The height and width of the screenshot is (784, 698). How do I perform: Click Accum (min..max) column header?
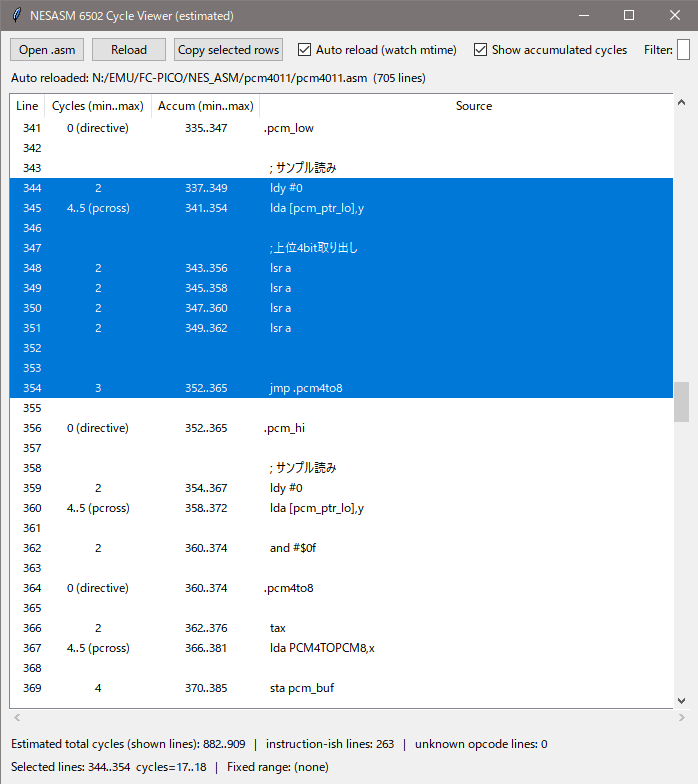pos(206,106)
